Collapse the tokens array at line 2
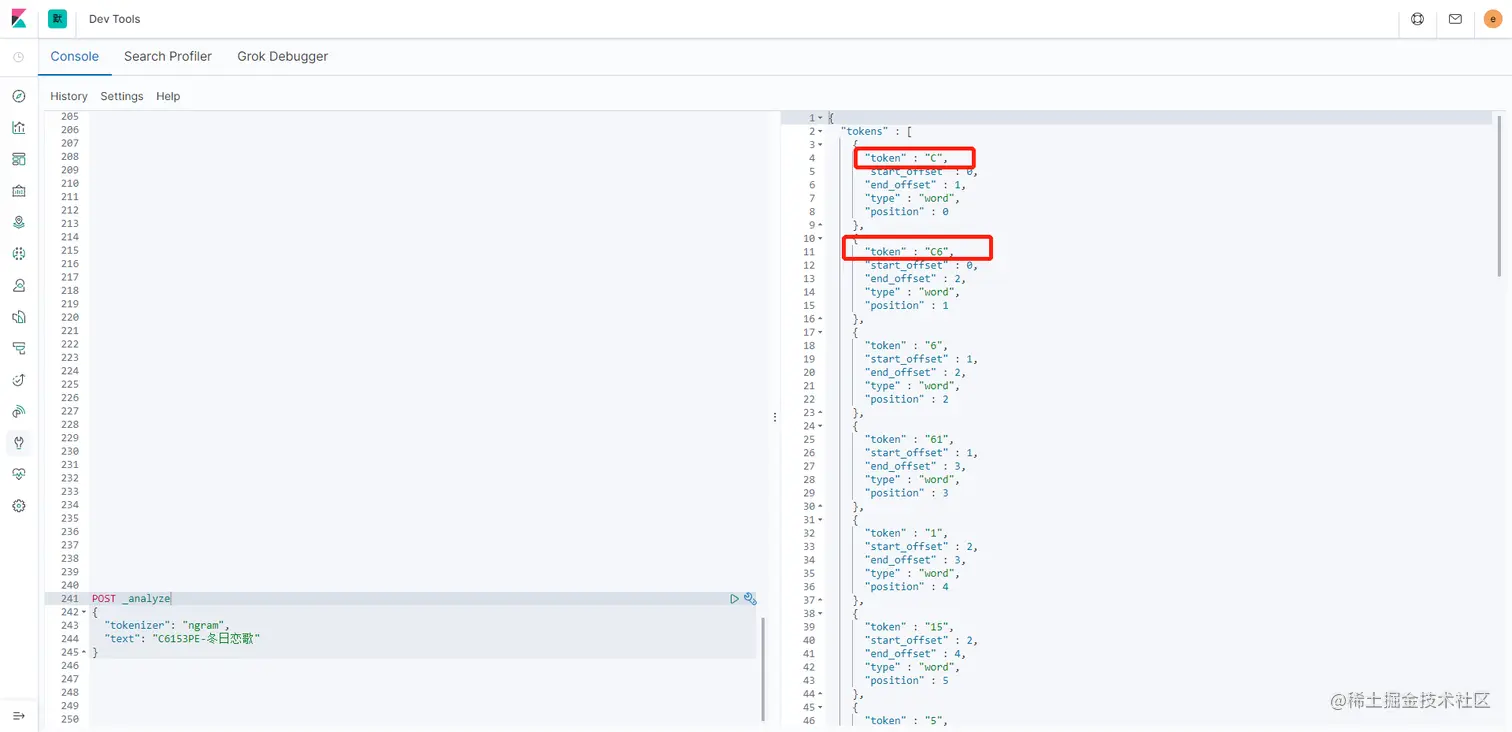 point(821,131)
